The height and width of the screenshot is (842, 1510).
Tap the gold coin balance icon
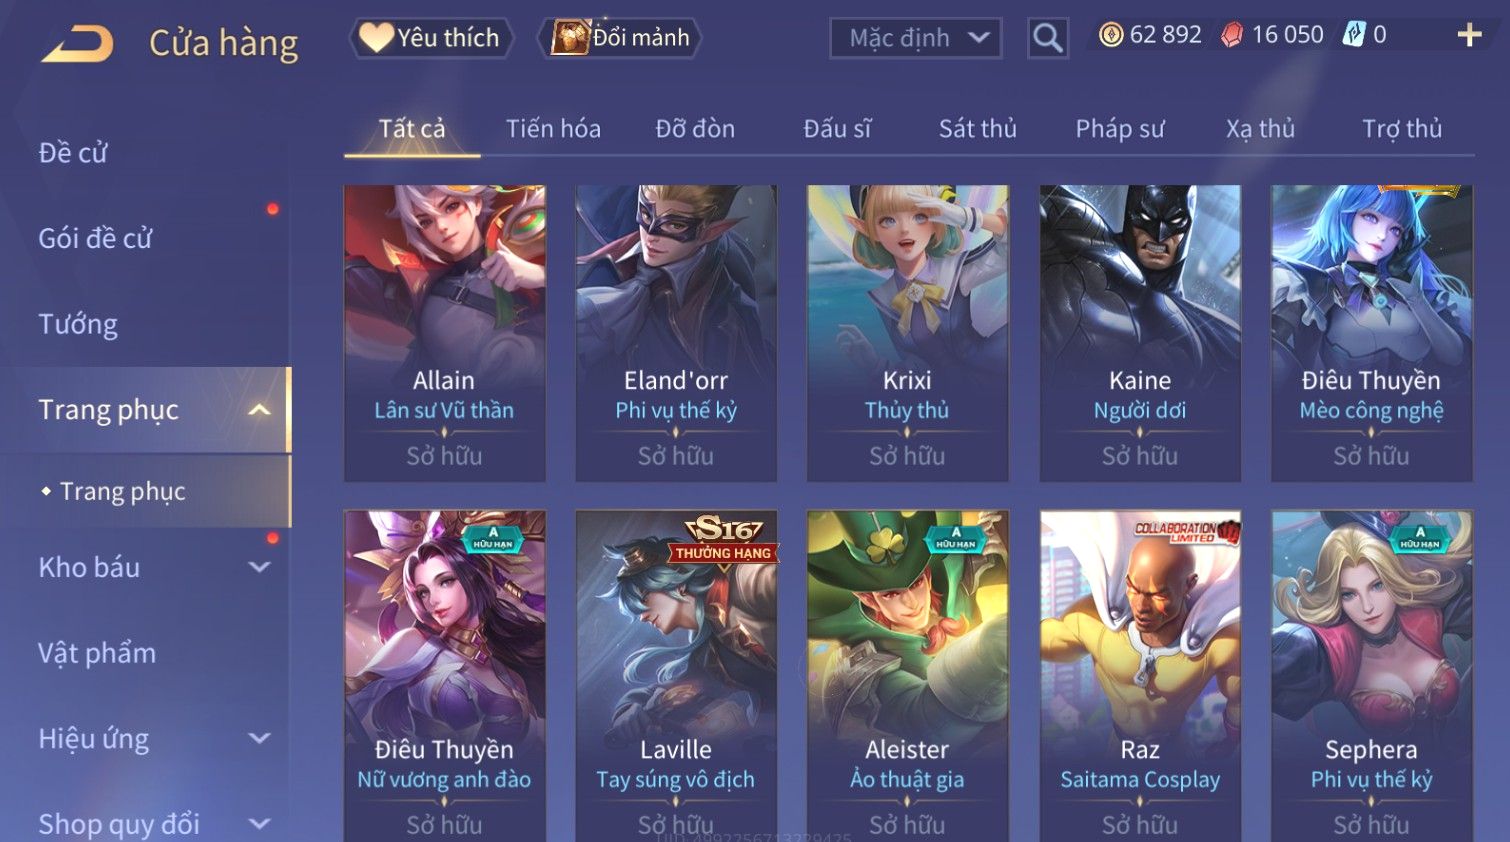click(x=1110, y=35)
